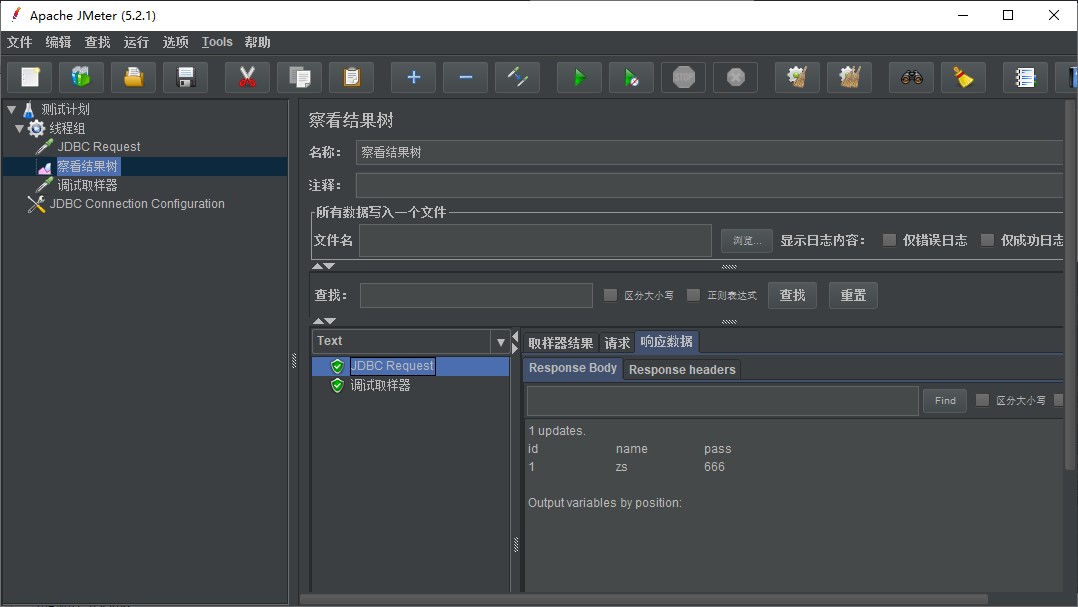The width and height of the screenshot is (1078, 607).
Task: Enable 仅成功日志 checkbox
Action: [987, 240]
